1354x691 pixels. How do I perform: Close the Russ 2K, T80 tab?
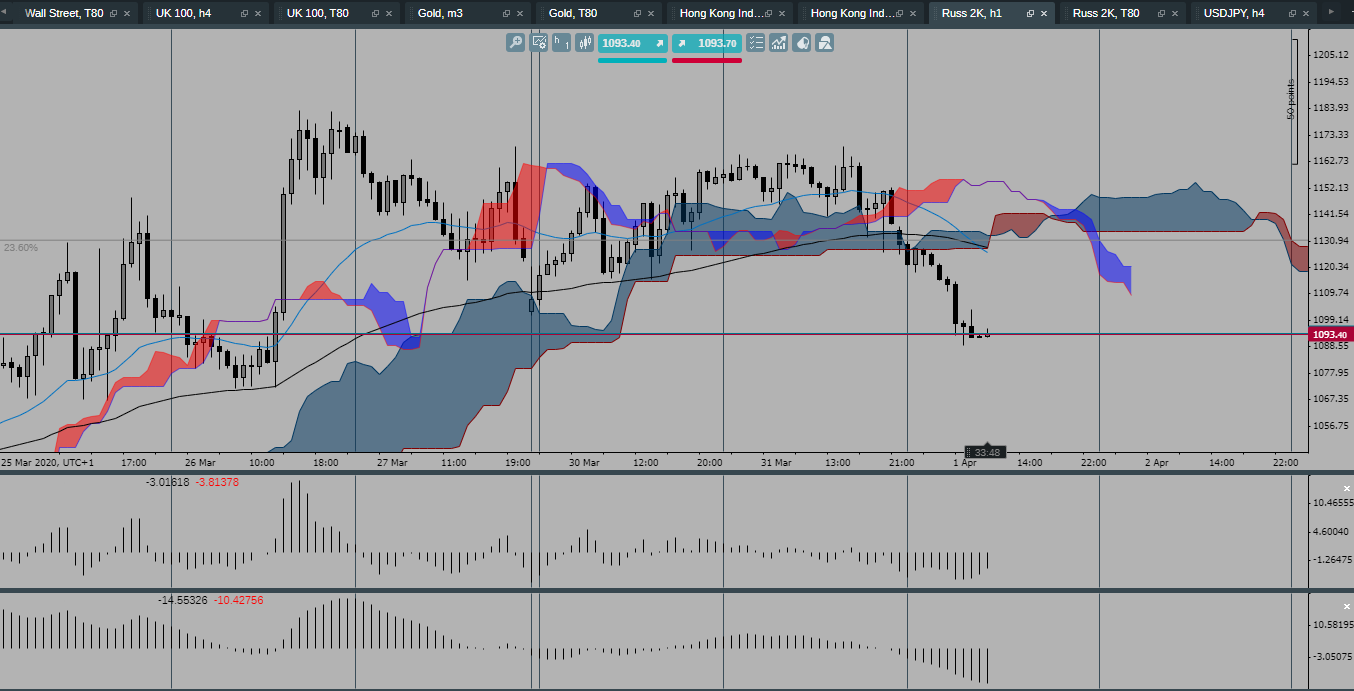coord(1175,14)
